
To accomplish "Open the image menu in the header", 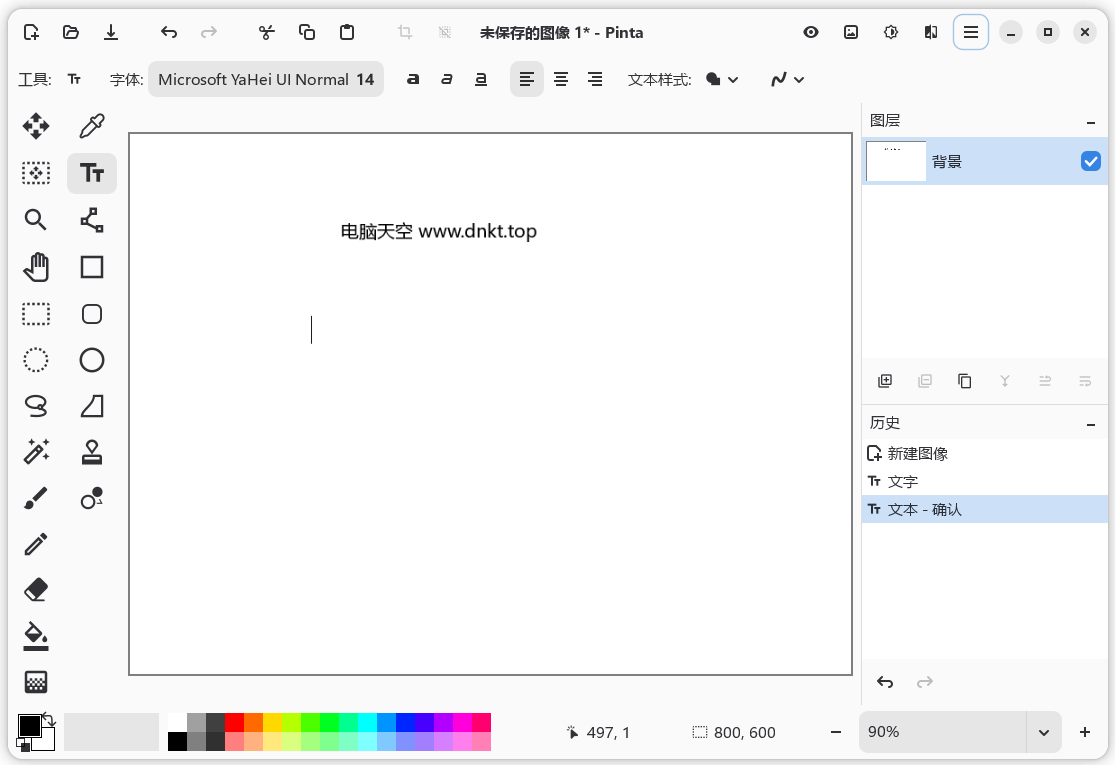I will tap(850, 32).
